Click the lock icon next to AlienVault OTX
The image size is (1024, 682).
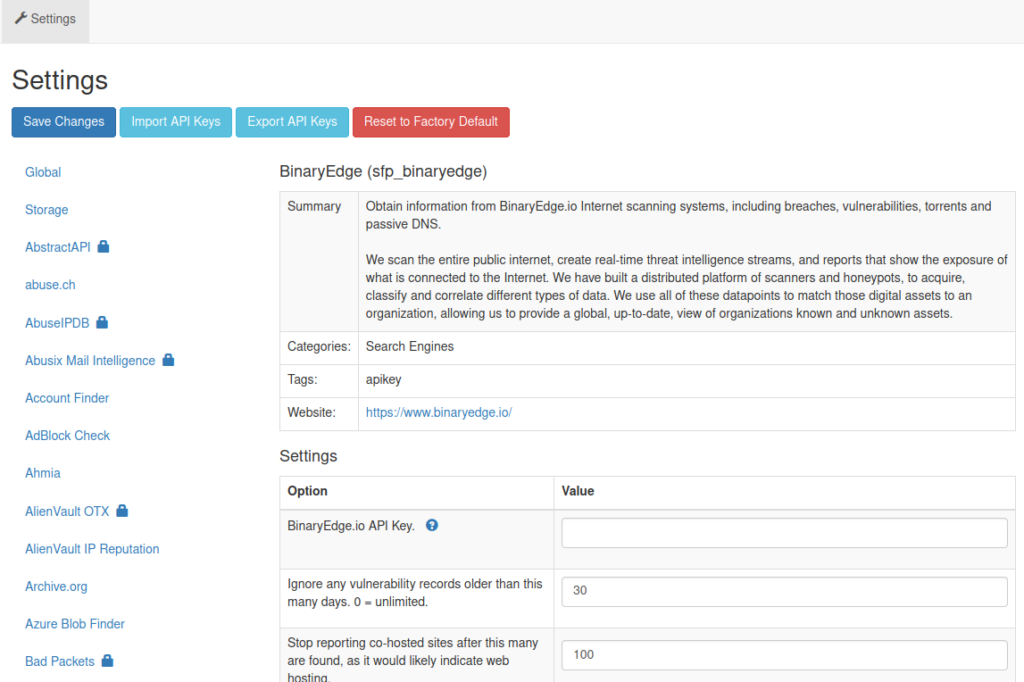coord(122,511)
